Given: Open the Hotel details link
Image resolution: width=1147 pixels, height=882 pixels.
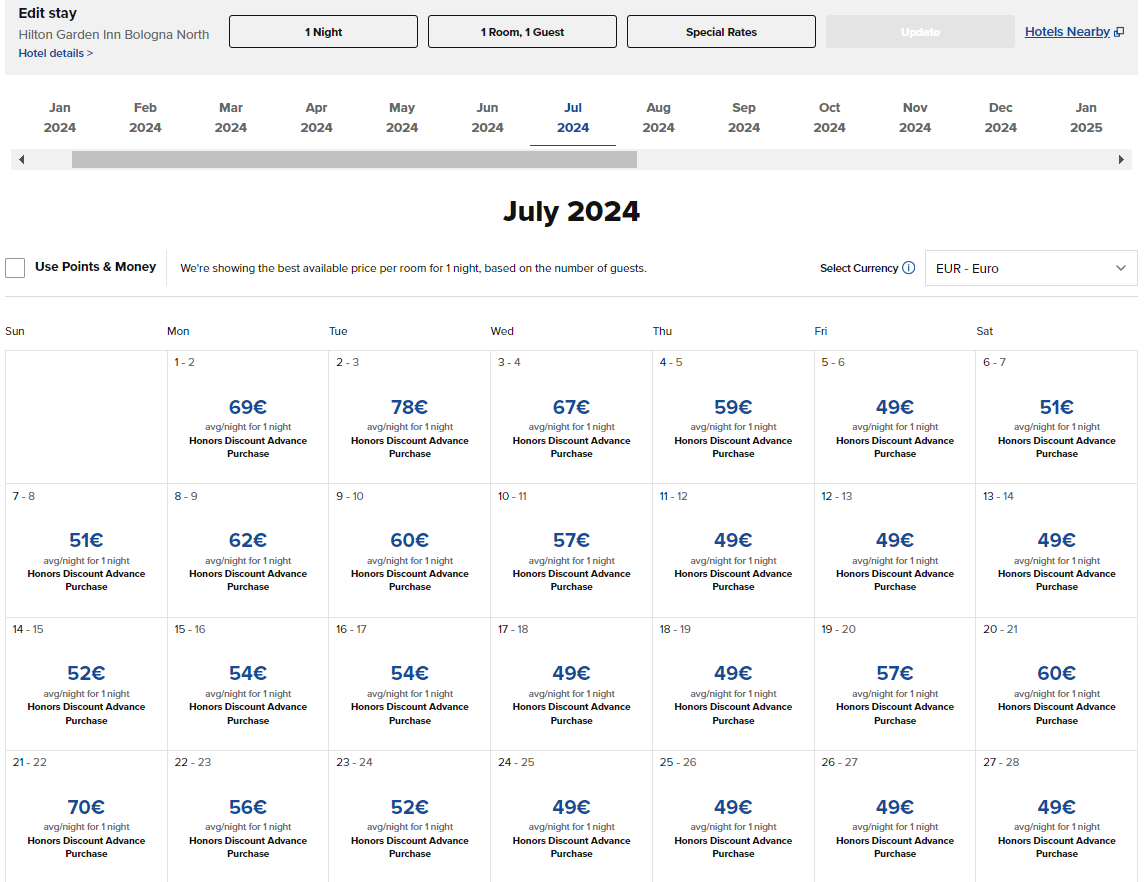Looking at the screenshot, I should point(56,53).
